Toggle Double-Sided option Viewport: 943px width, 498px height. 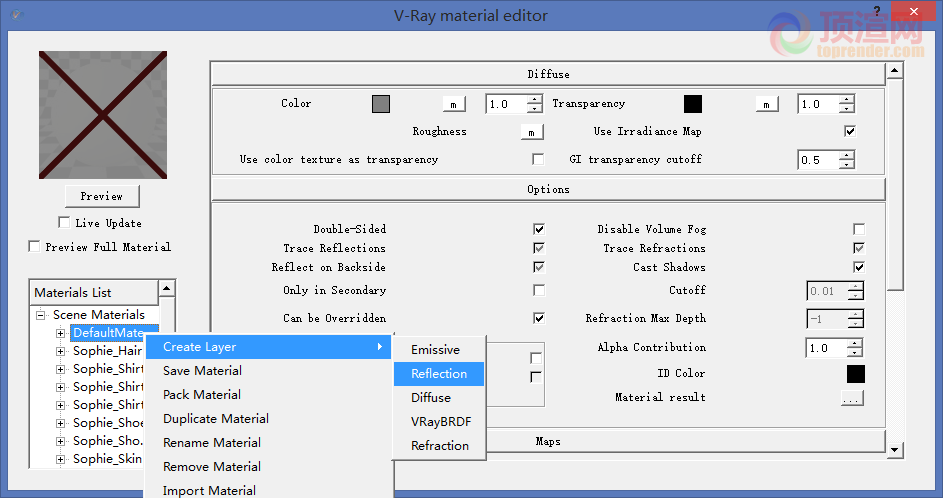tap(539, 229)
